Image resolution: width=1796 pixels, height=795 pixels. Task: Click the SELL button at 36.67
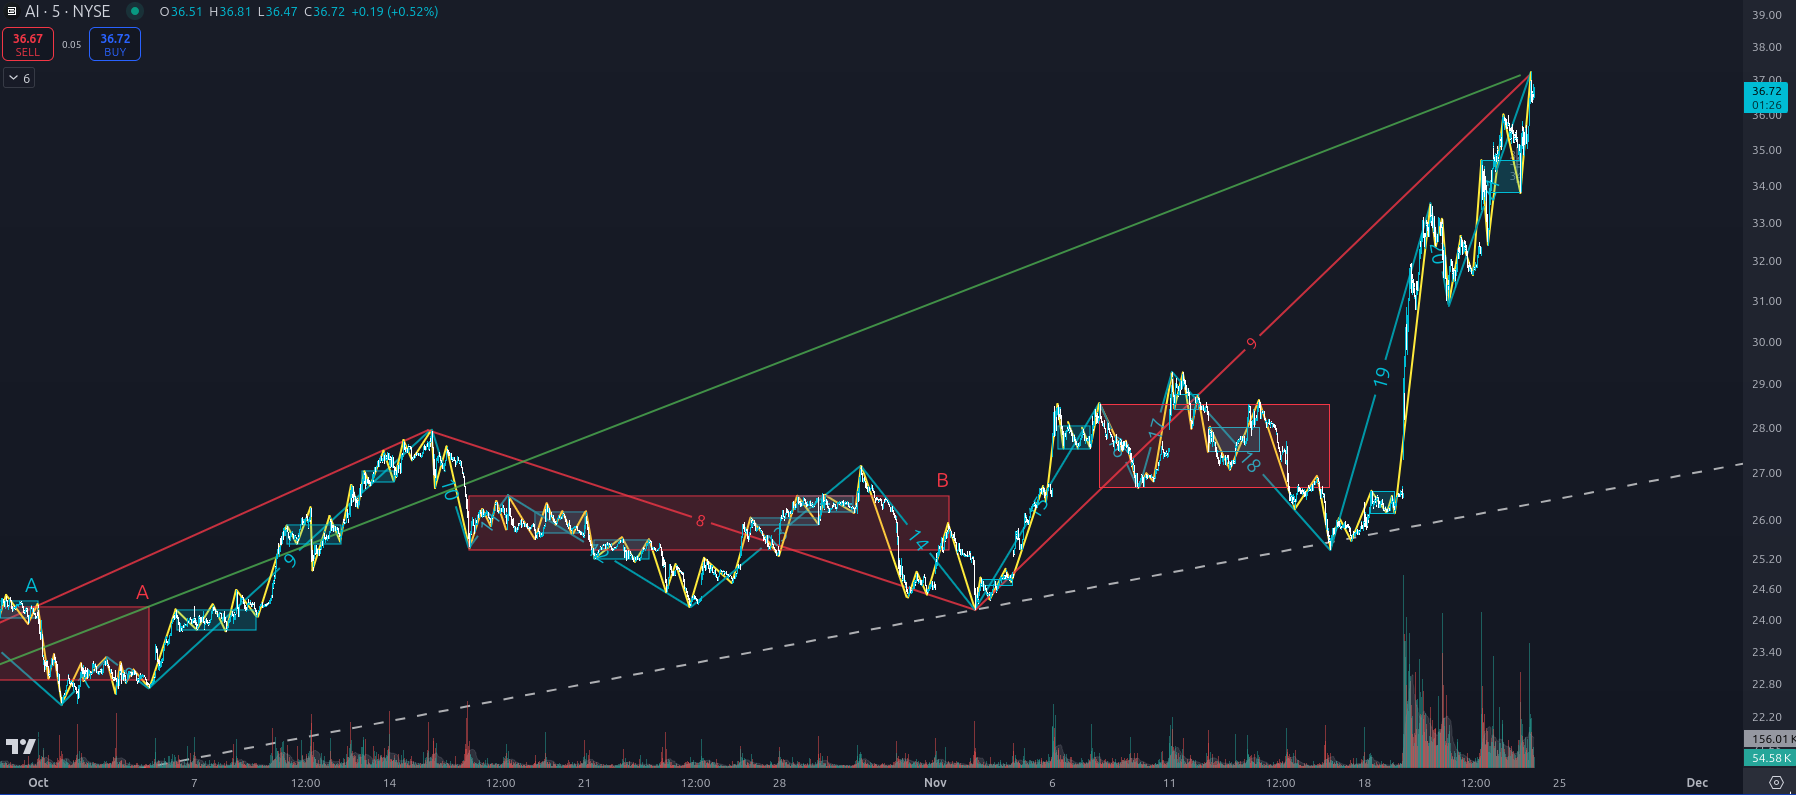coord(28,44)
